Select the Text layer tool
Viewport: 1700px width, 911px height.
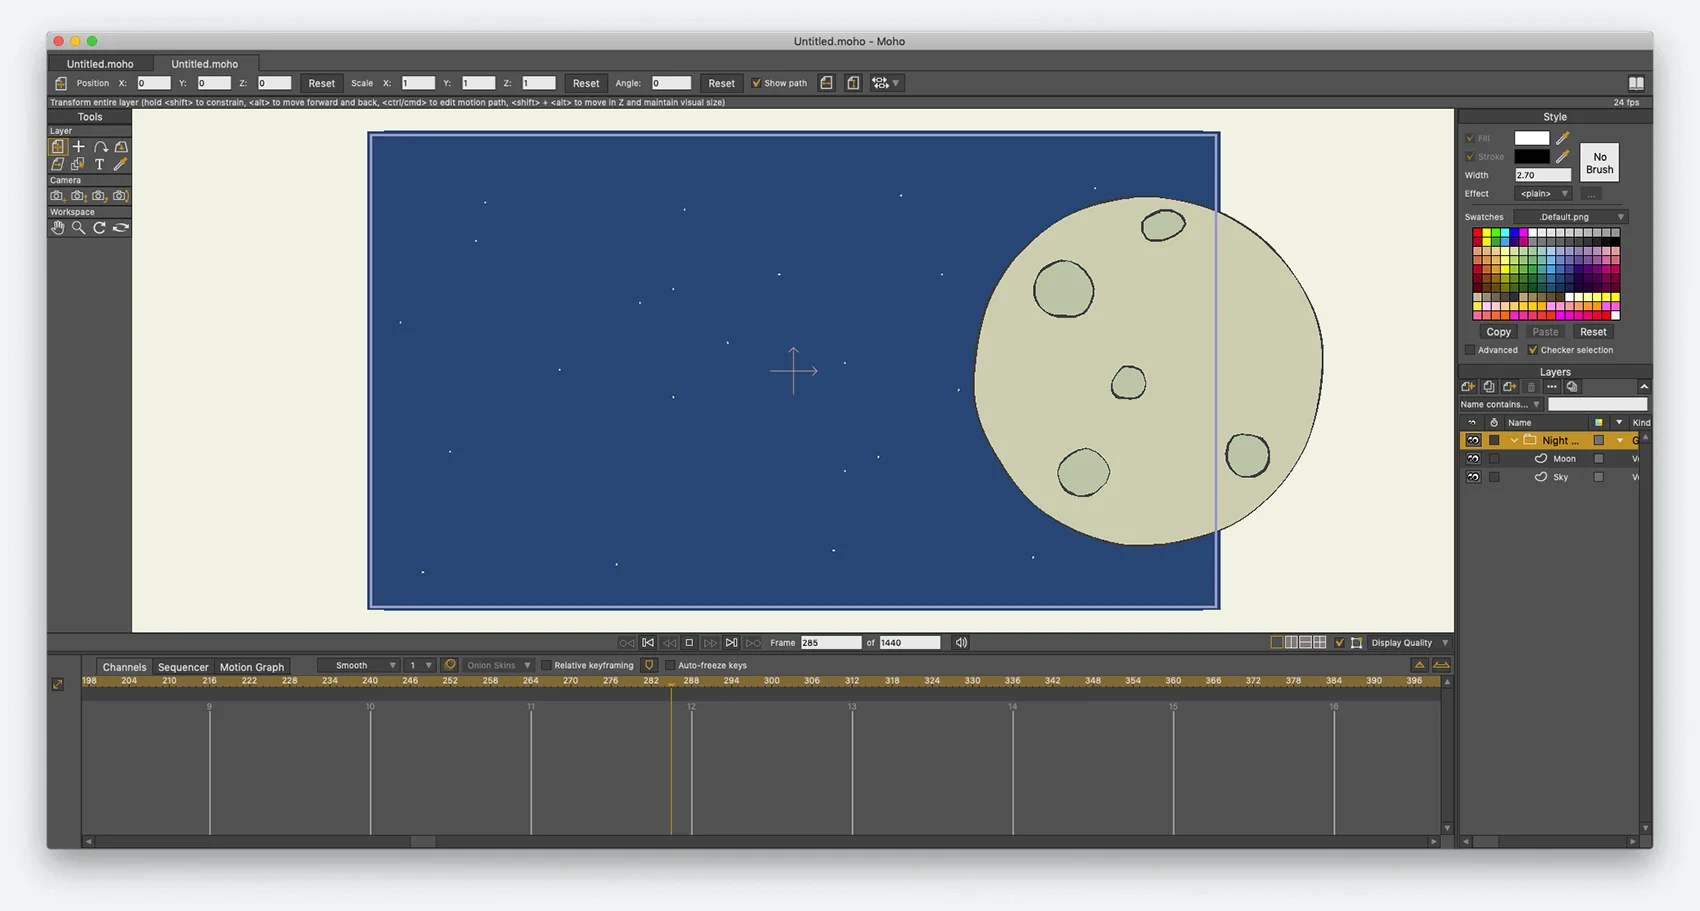99,164
